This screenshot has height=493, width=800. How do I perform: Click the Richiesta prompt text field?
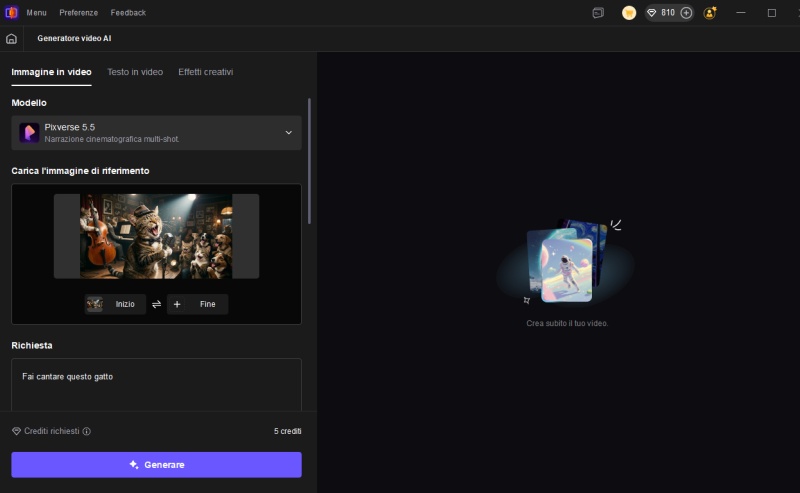[156, 385]
